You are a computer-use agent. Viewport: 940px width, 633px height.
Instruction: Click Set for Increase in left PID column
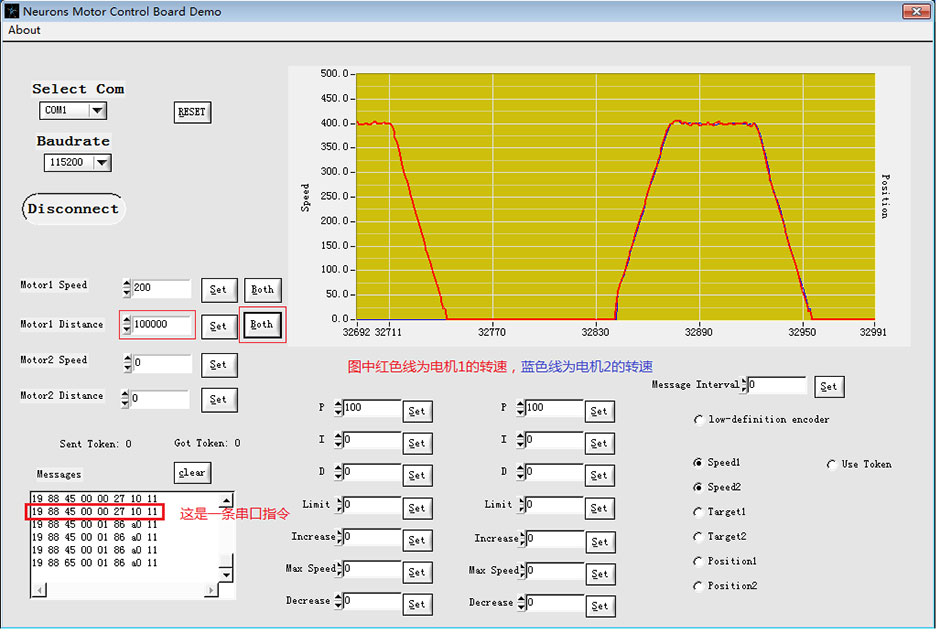(417, 540)
